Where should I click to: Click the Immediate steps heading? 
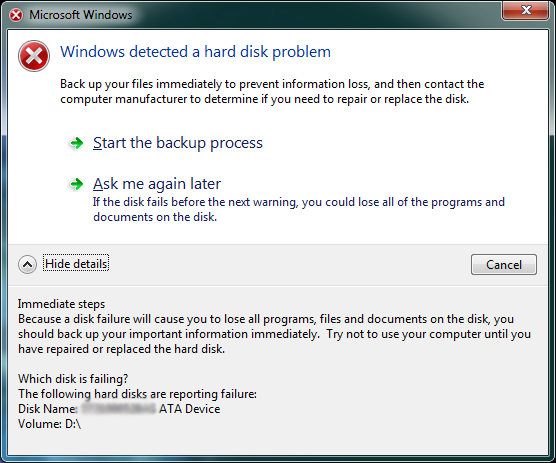coord(61,304)
